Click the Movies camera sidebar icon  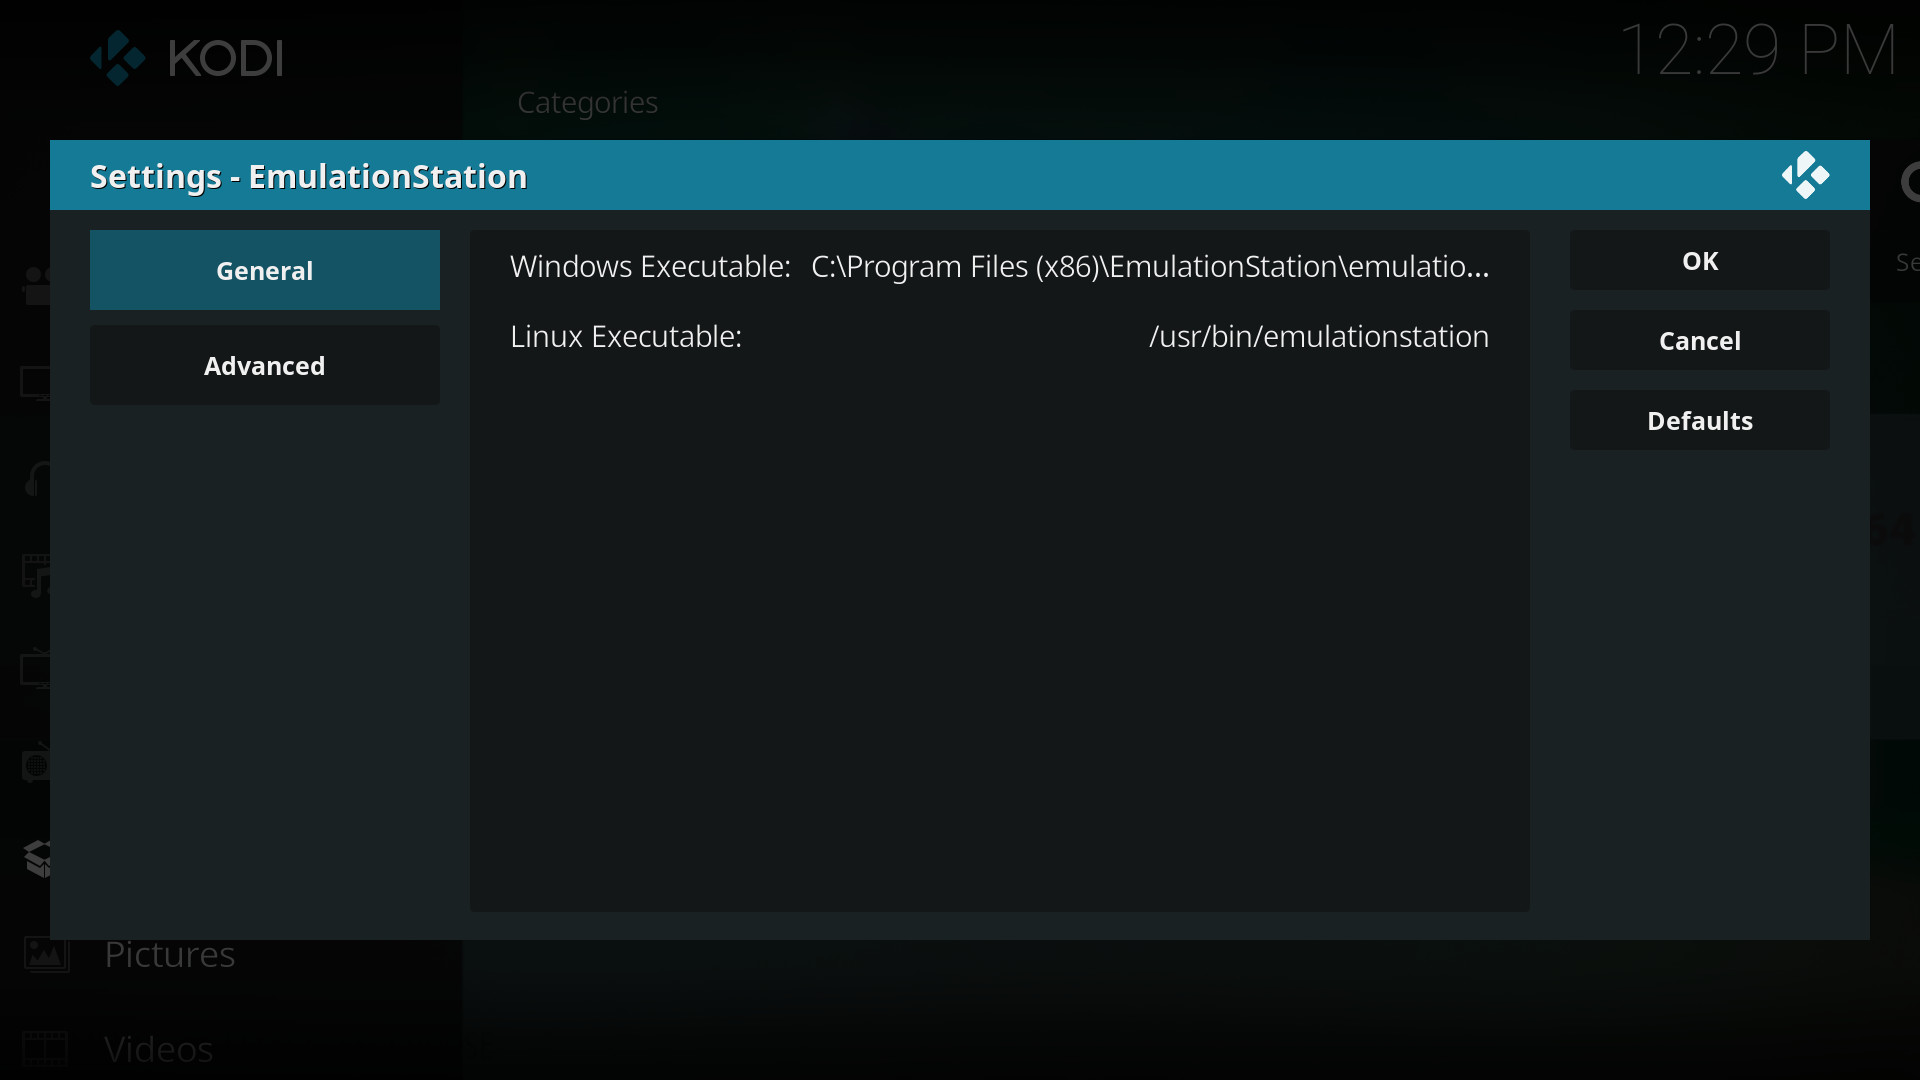(x=37, y=286)
